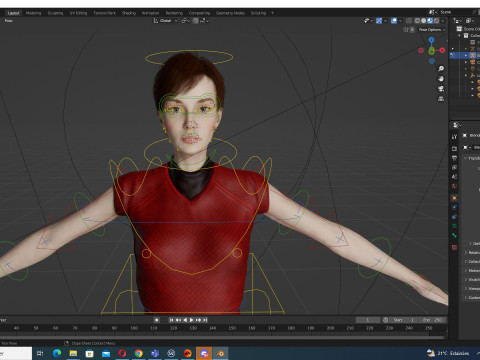Open the Tool properties tab

click(454, 136)
